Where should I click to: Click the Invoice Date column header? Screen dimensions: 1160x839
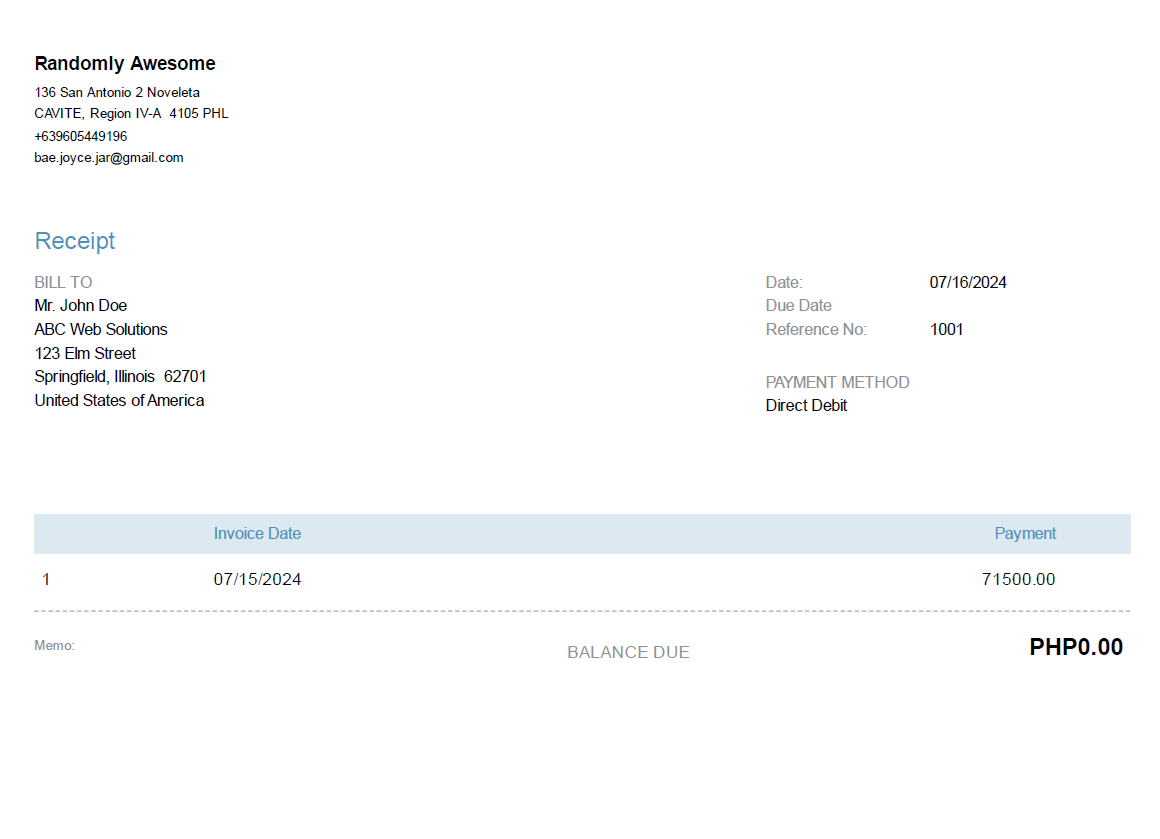pyautogui.click(x=257, y=533)
